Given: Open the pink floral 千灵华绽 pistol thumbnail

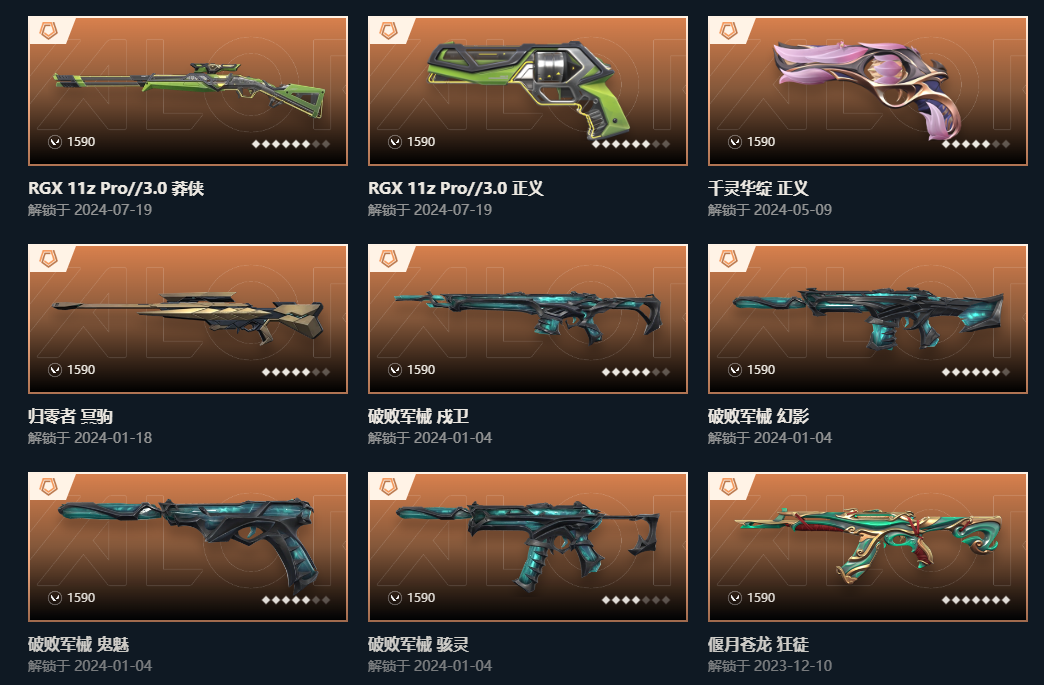Looking at the screenshot, I should tap(868, 91).
